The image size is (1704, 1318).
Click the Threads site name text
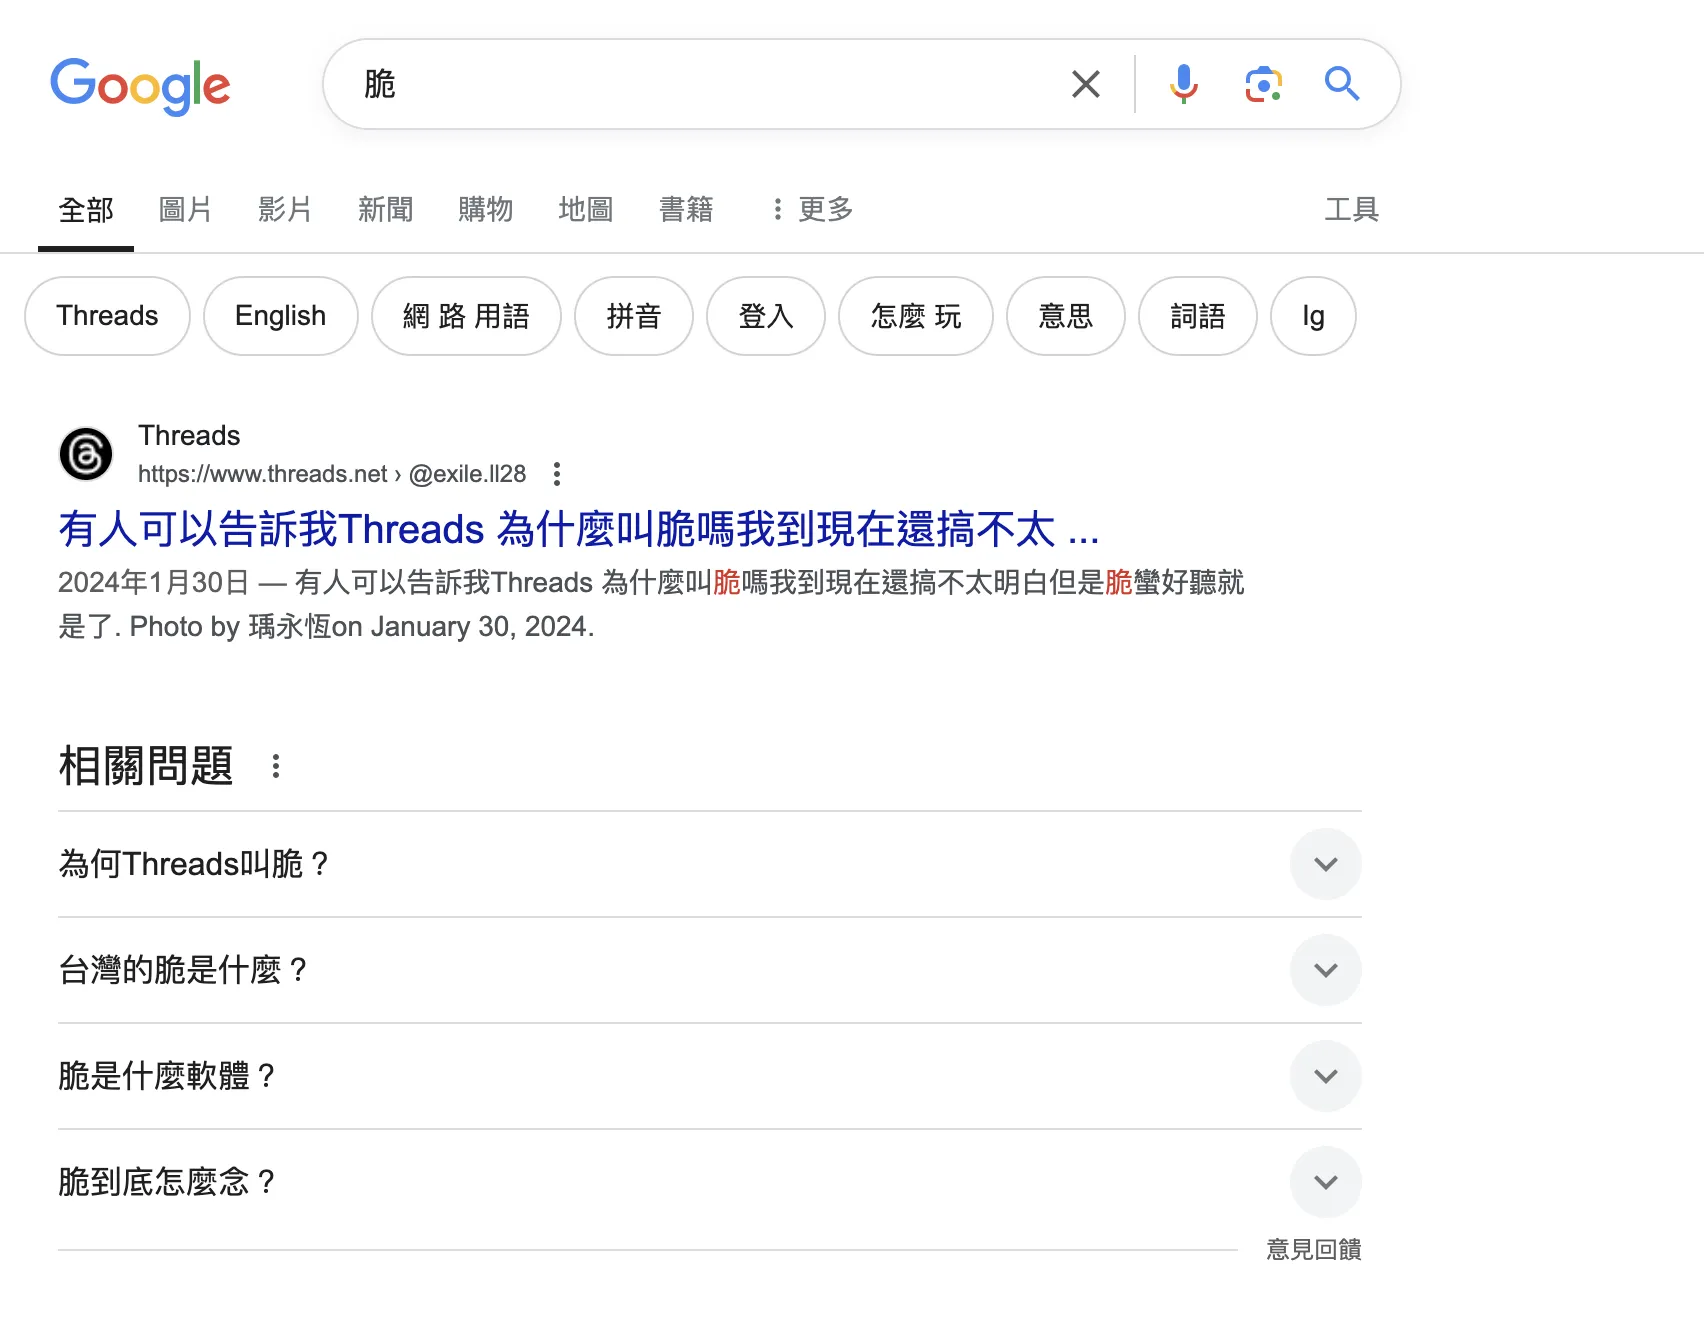pos(189,435)
